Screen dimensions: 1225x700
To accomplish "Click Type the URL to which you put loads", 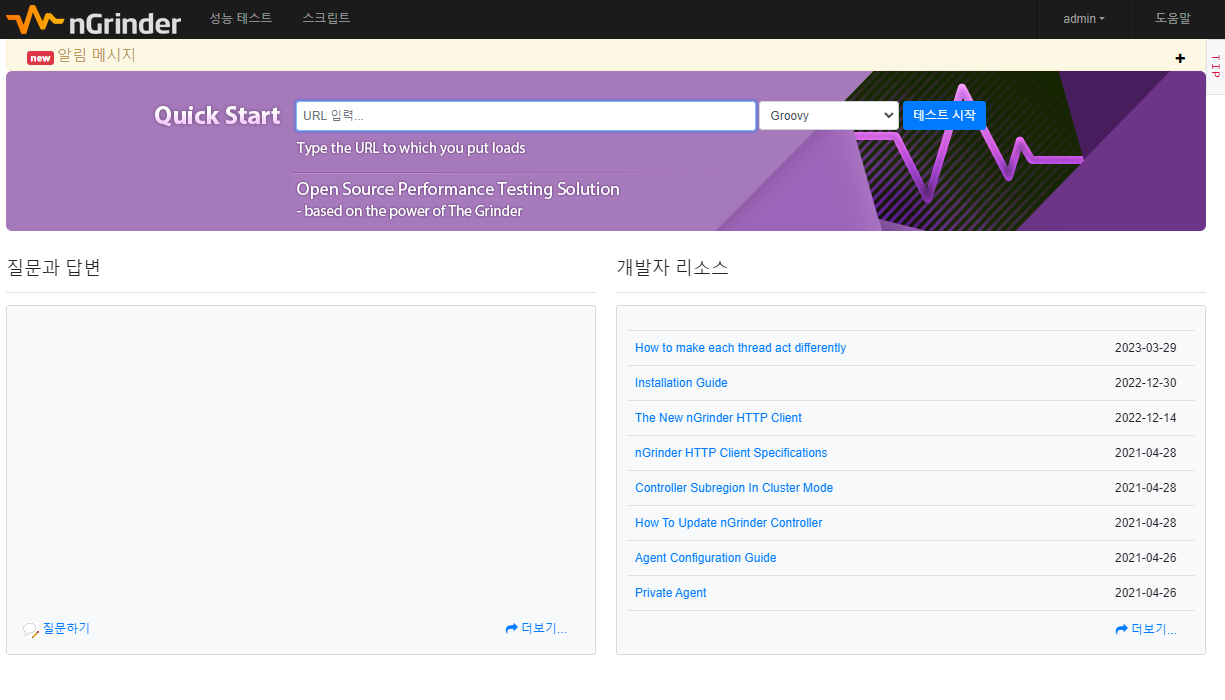I will [x=411, y=148].
